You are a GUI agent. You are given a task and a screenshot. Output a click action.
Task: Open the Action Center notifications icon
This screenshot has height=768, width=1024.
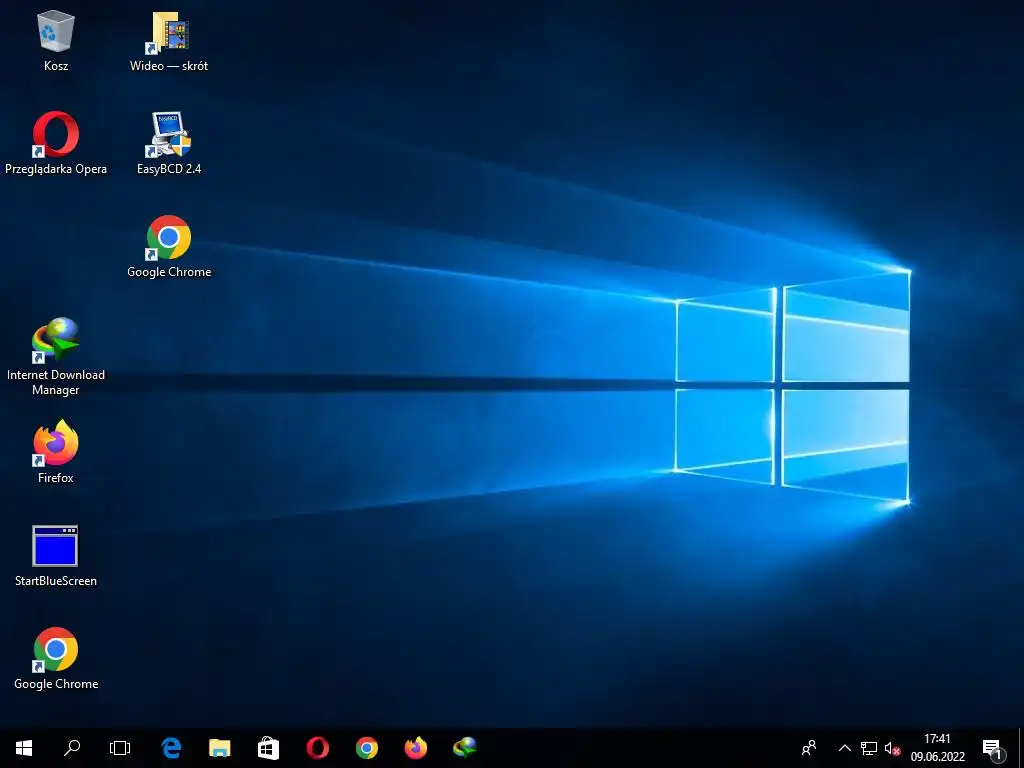tap(993, 748)
